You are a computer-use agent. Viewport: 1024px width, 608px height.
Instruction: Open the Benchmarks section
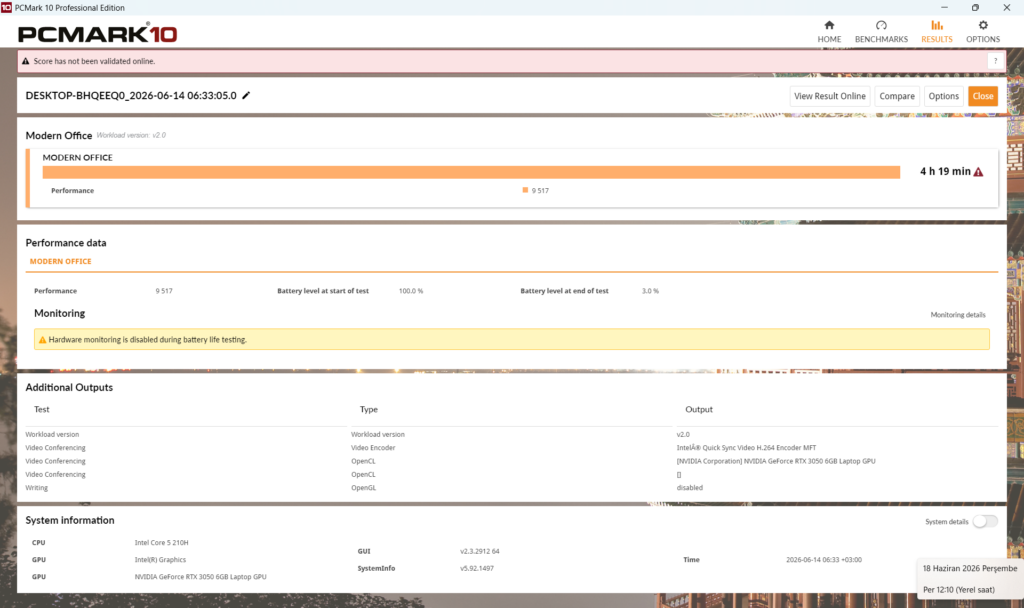[x=881, y=31]
